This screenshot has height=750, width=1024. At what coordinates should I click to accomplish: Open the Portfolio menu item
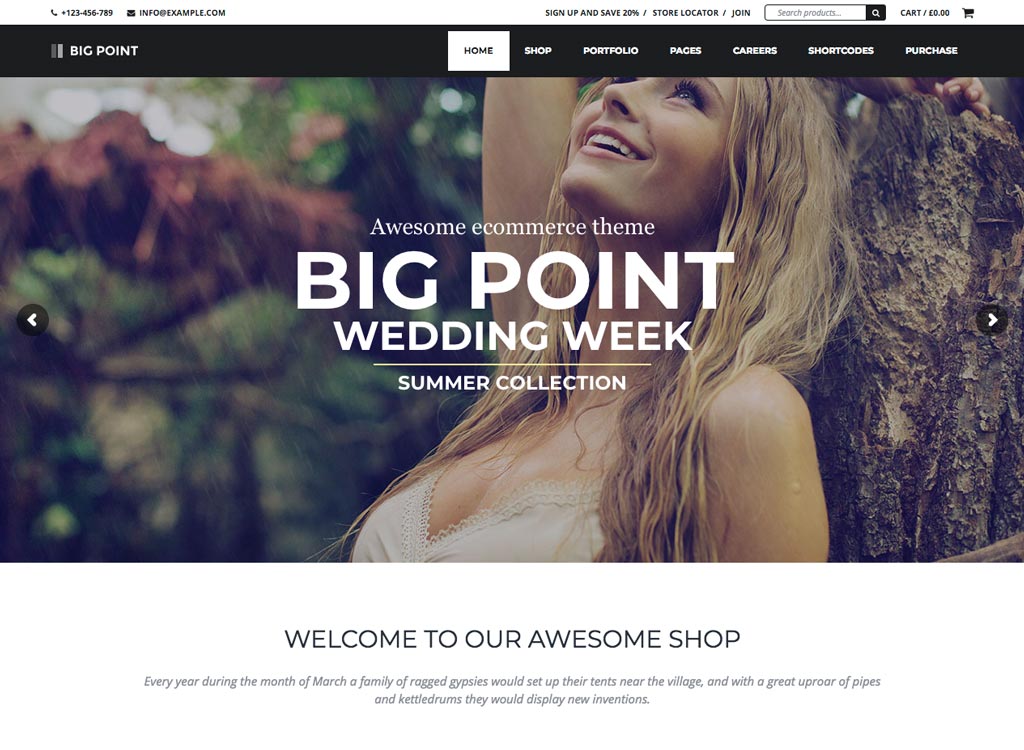(x=611, y=50)
